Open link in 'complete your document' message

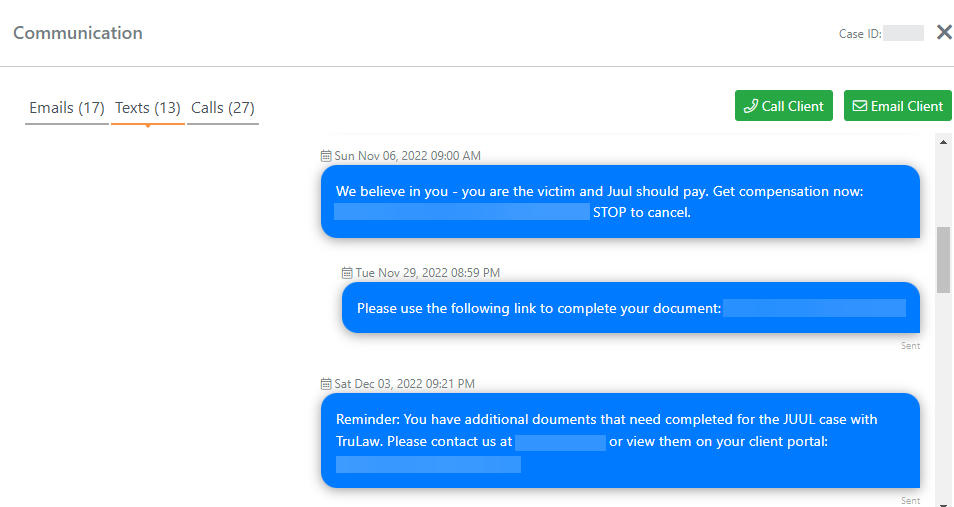tap(814, 308)
